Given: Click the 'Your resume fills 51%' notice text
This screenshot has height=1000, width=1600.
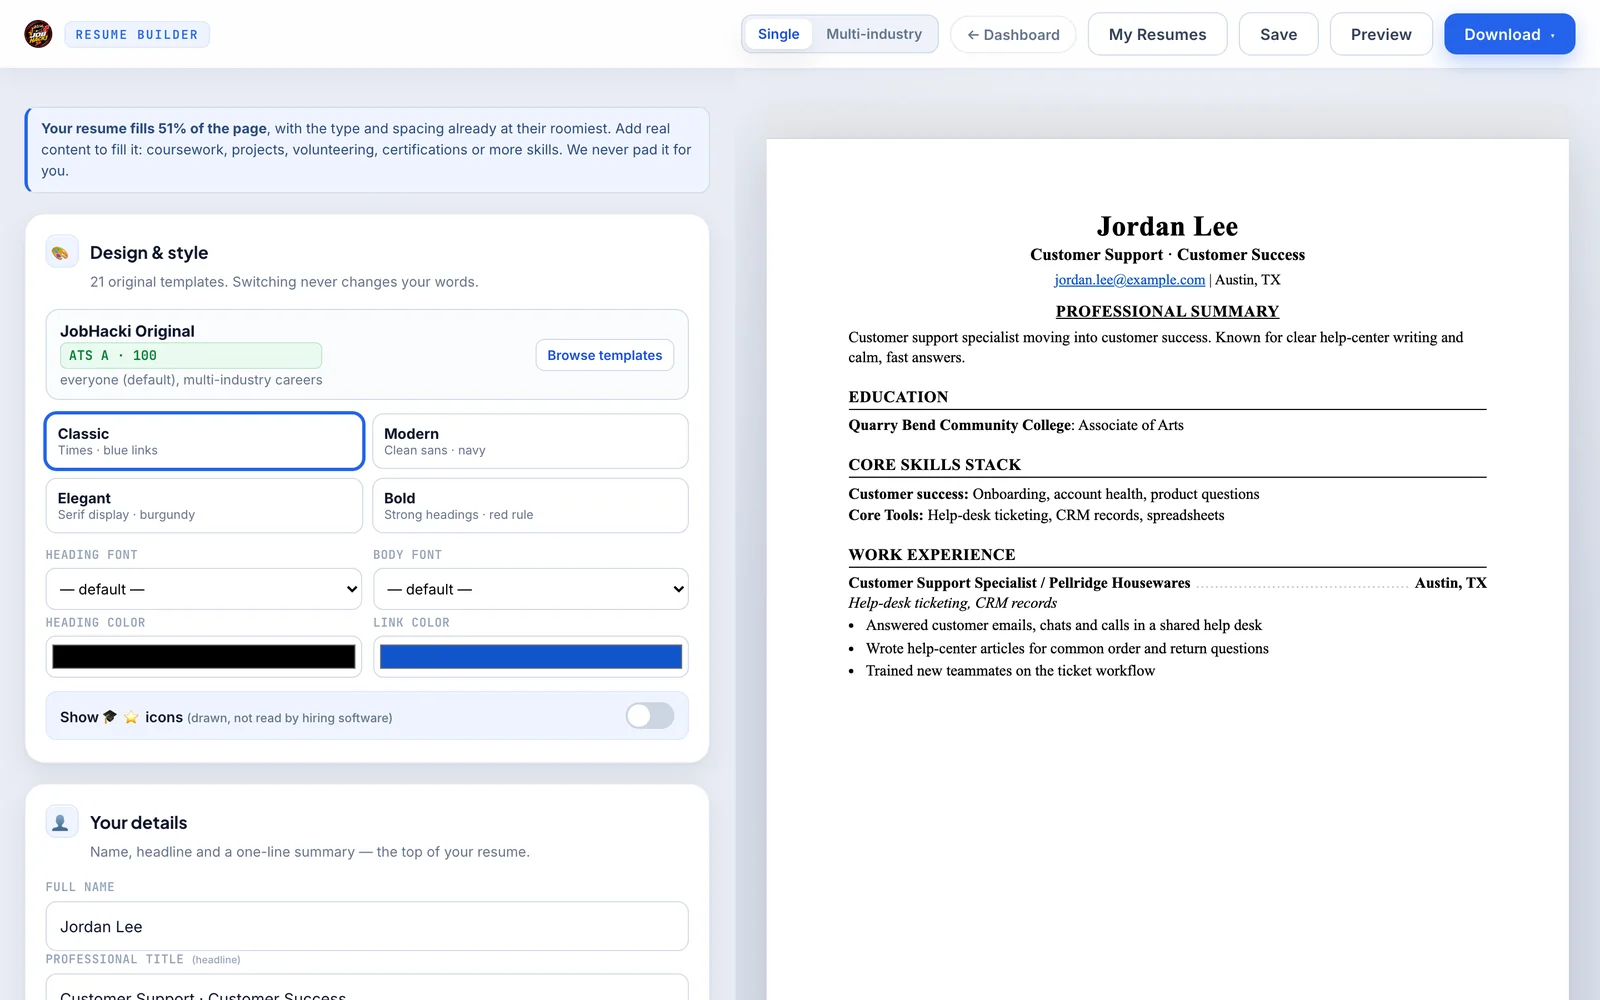Looking at the screenshot, I should [x=367, y=149].
